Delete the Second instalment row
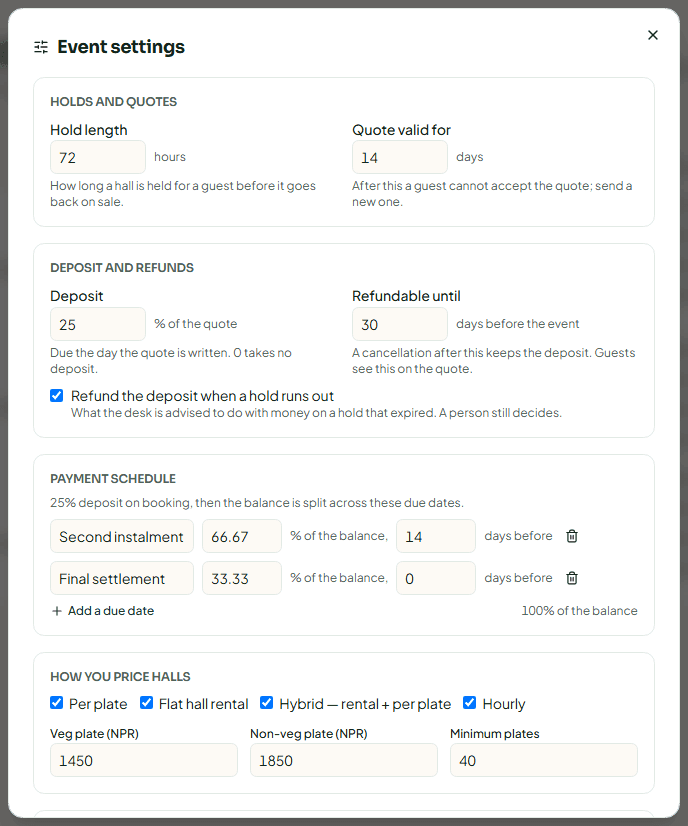This screenshot has width=688, height=826. click(x=572, y=536)
